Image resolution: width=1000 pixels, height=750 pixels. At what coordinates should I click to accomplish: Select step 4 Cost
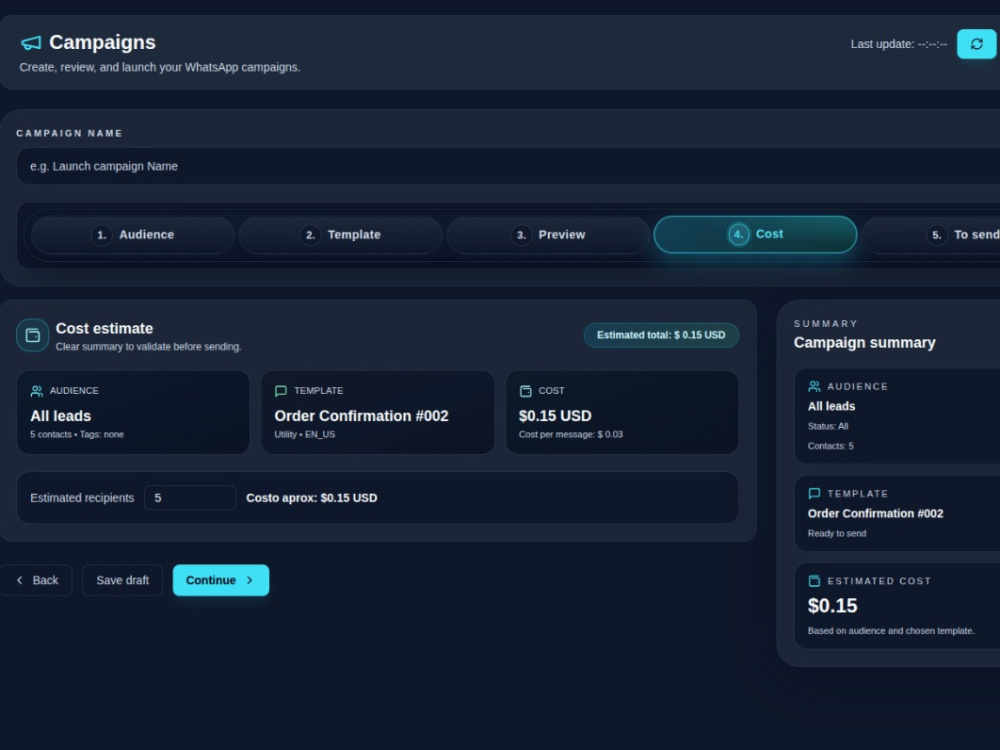tap(755, 234)
